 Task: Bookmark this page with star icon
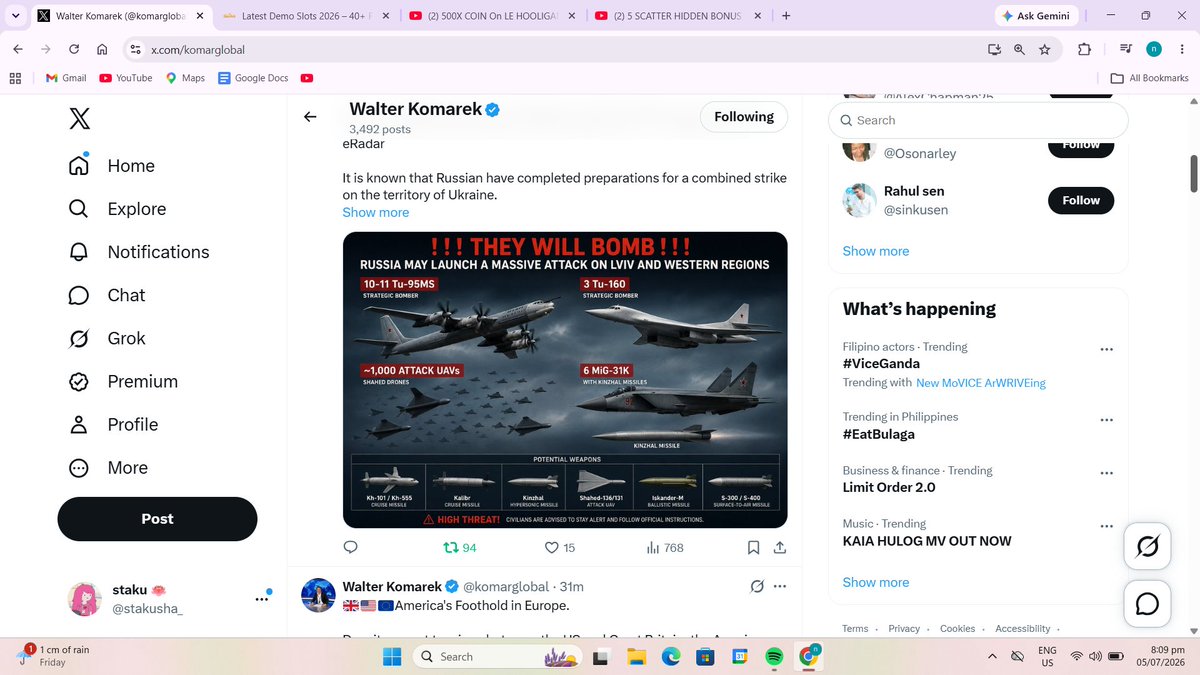point(1044,49)
